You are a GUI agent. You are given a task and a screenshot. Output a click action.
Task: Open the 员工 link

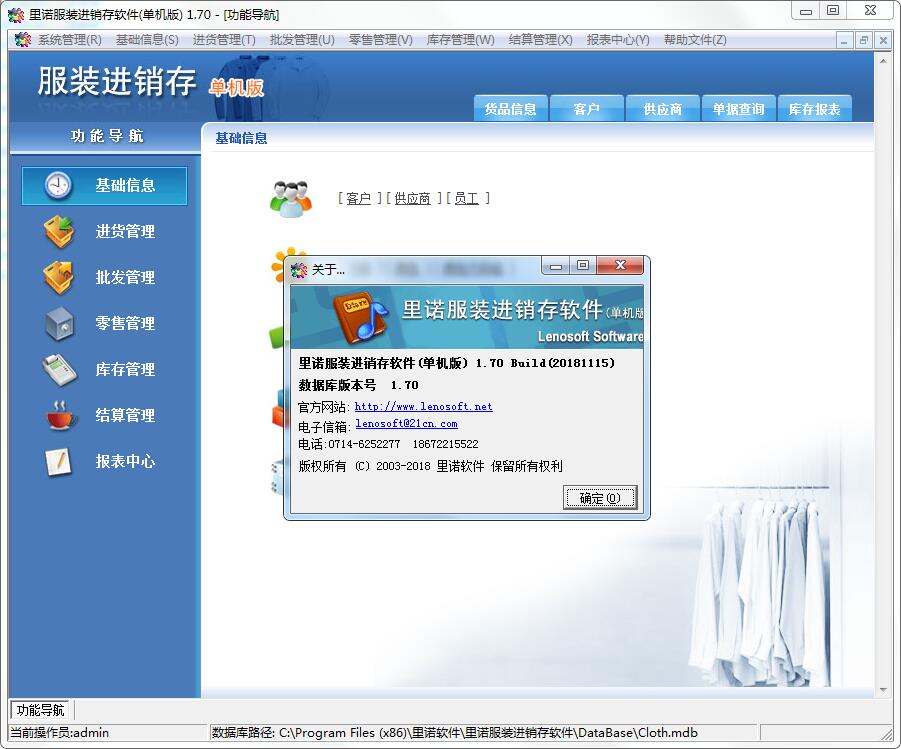pyautogui.click(x=466, y=198)
